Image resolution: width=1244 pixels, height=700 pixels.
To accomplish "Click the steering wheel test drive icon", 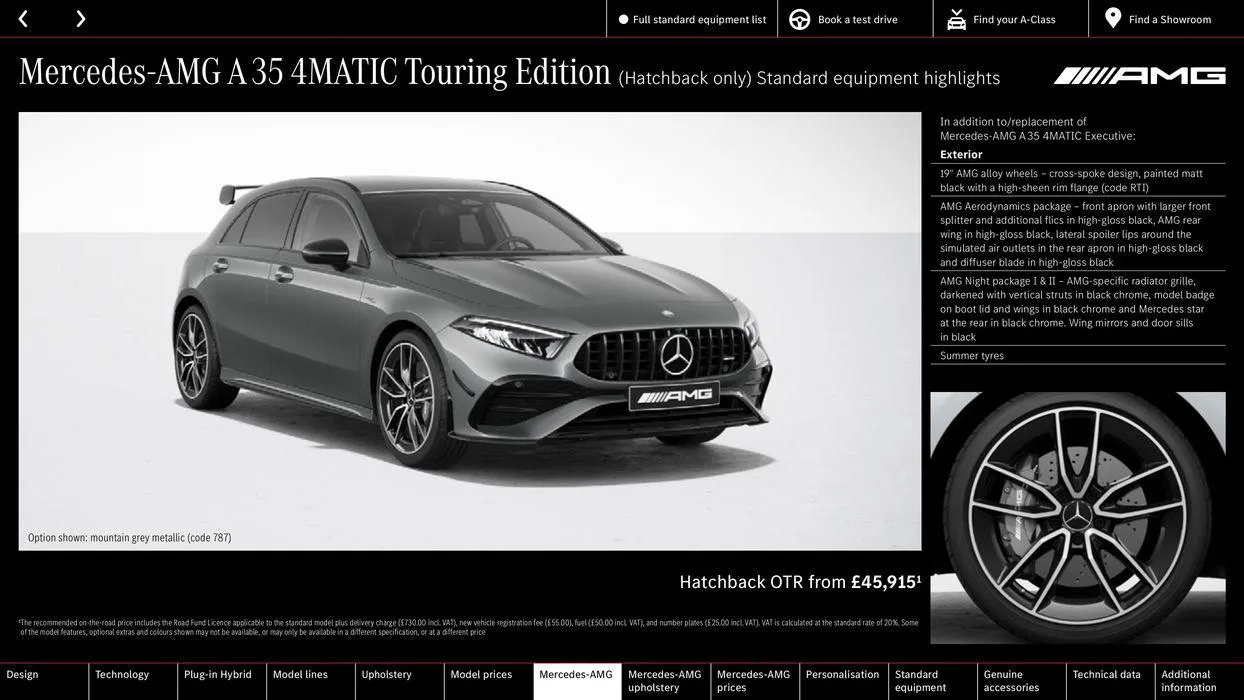I will (800, 19).
